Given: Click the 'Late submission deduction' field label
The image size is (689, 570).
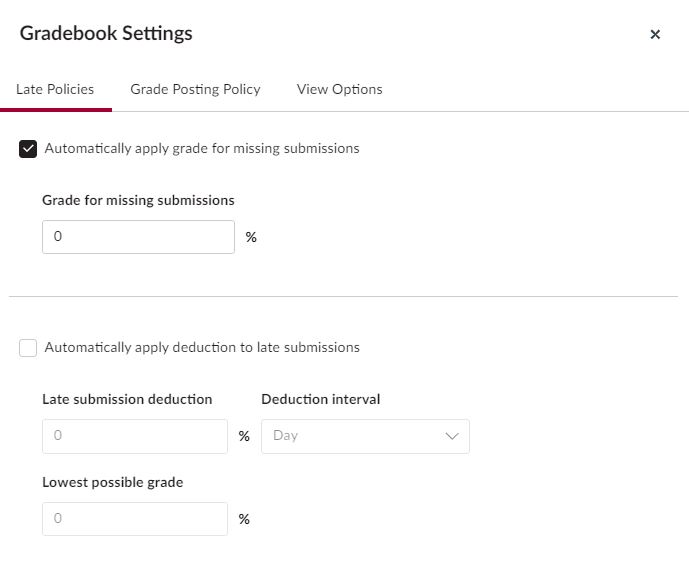Looking at the screenshot, I should pos(127,399).
